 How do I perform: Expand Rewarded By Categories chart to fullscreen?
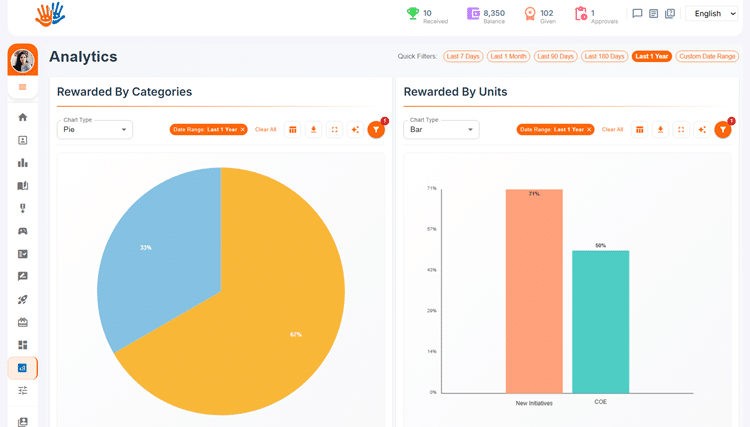pos(334,130)
